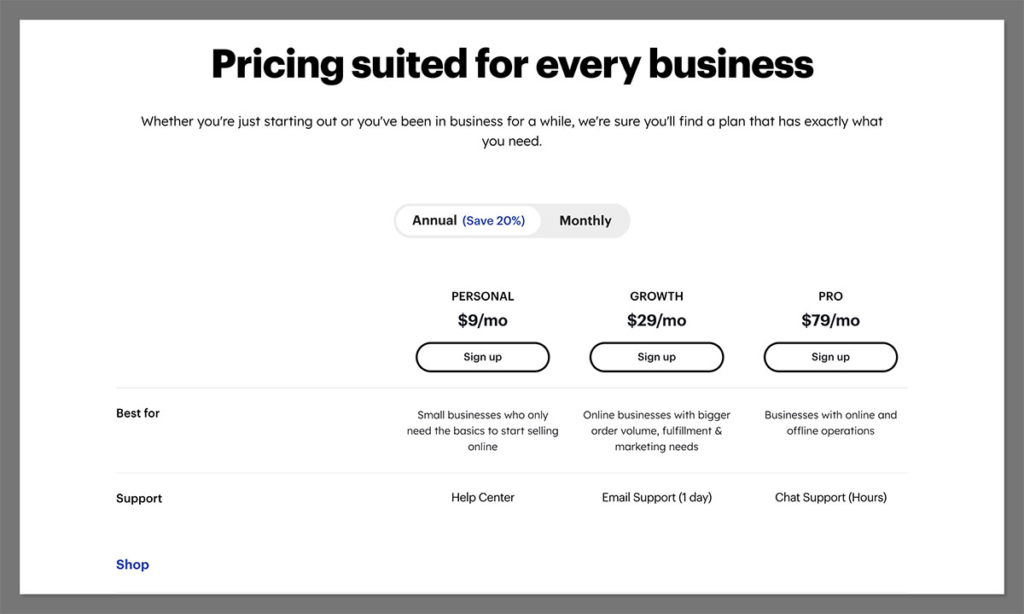Screen dimensions: 1024x614
Task: Select the PERSONAL plan column header
Action: point(482,296)
